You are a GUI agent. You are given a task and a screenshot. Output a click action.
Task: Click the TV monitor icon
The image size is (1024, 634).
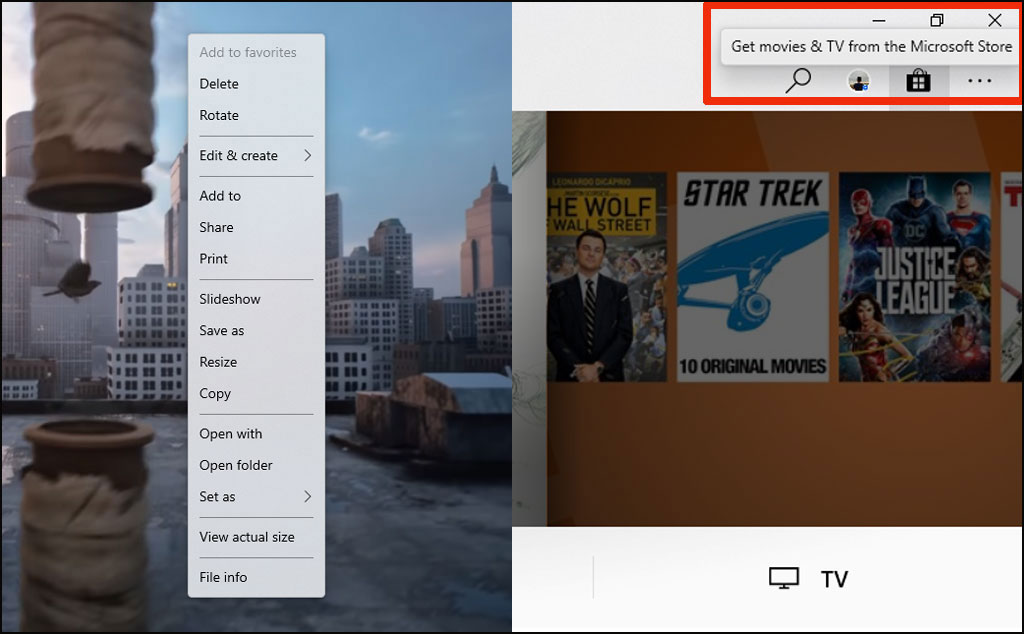[x=784, y=579]
